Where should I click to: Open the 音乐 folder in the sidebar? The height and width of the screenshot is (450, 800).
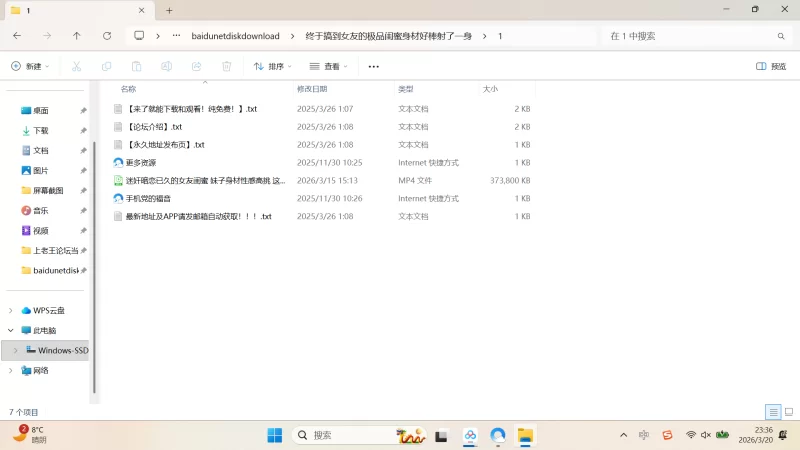tap(40, 210)
